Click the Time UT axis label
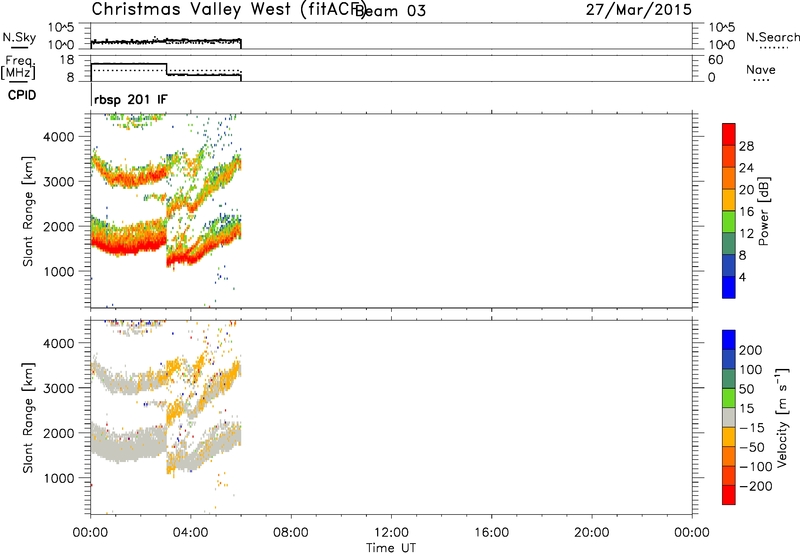The height and width of the screenshot is (554, 800). point(391,548)
